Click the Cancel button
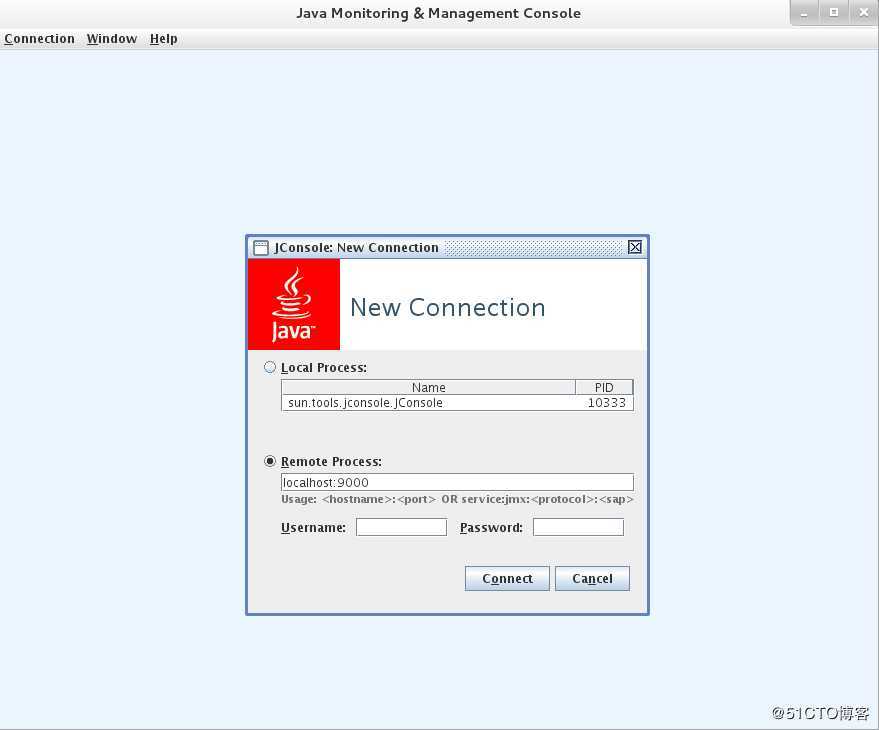 tap(593, 579)
